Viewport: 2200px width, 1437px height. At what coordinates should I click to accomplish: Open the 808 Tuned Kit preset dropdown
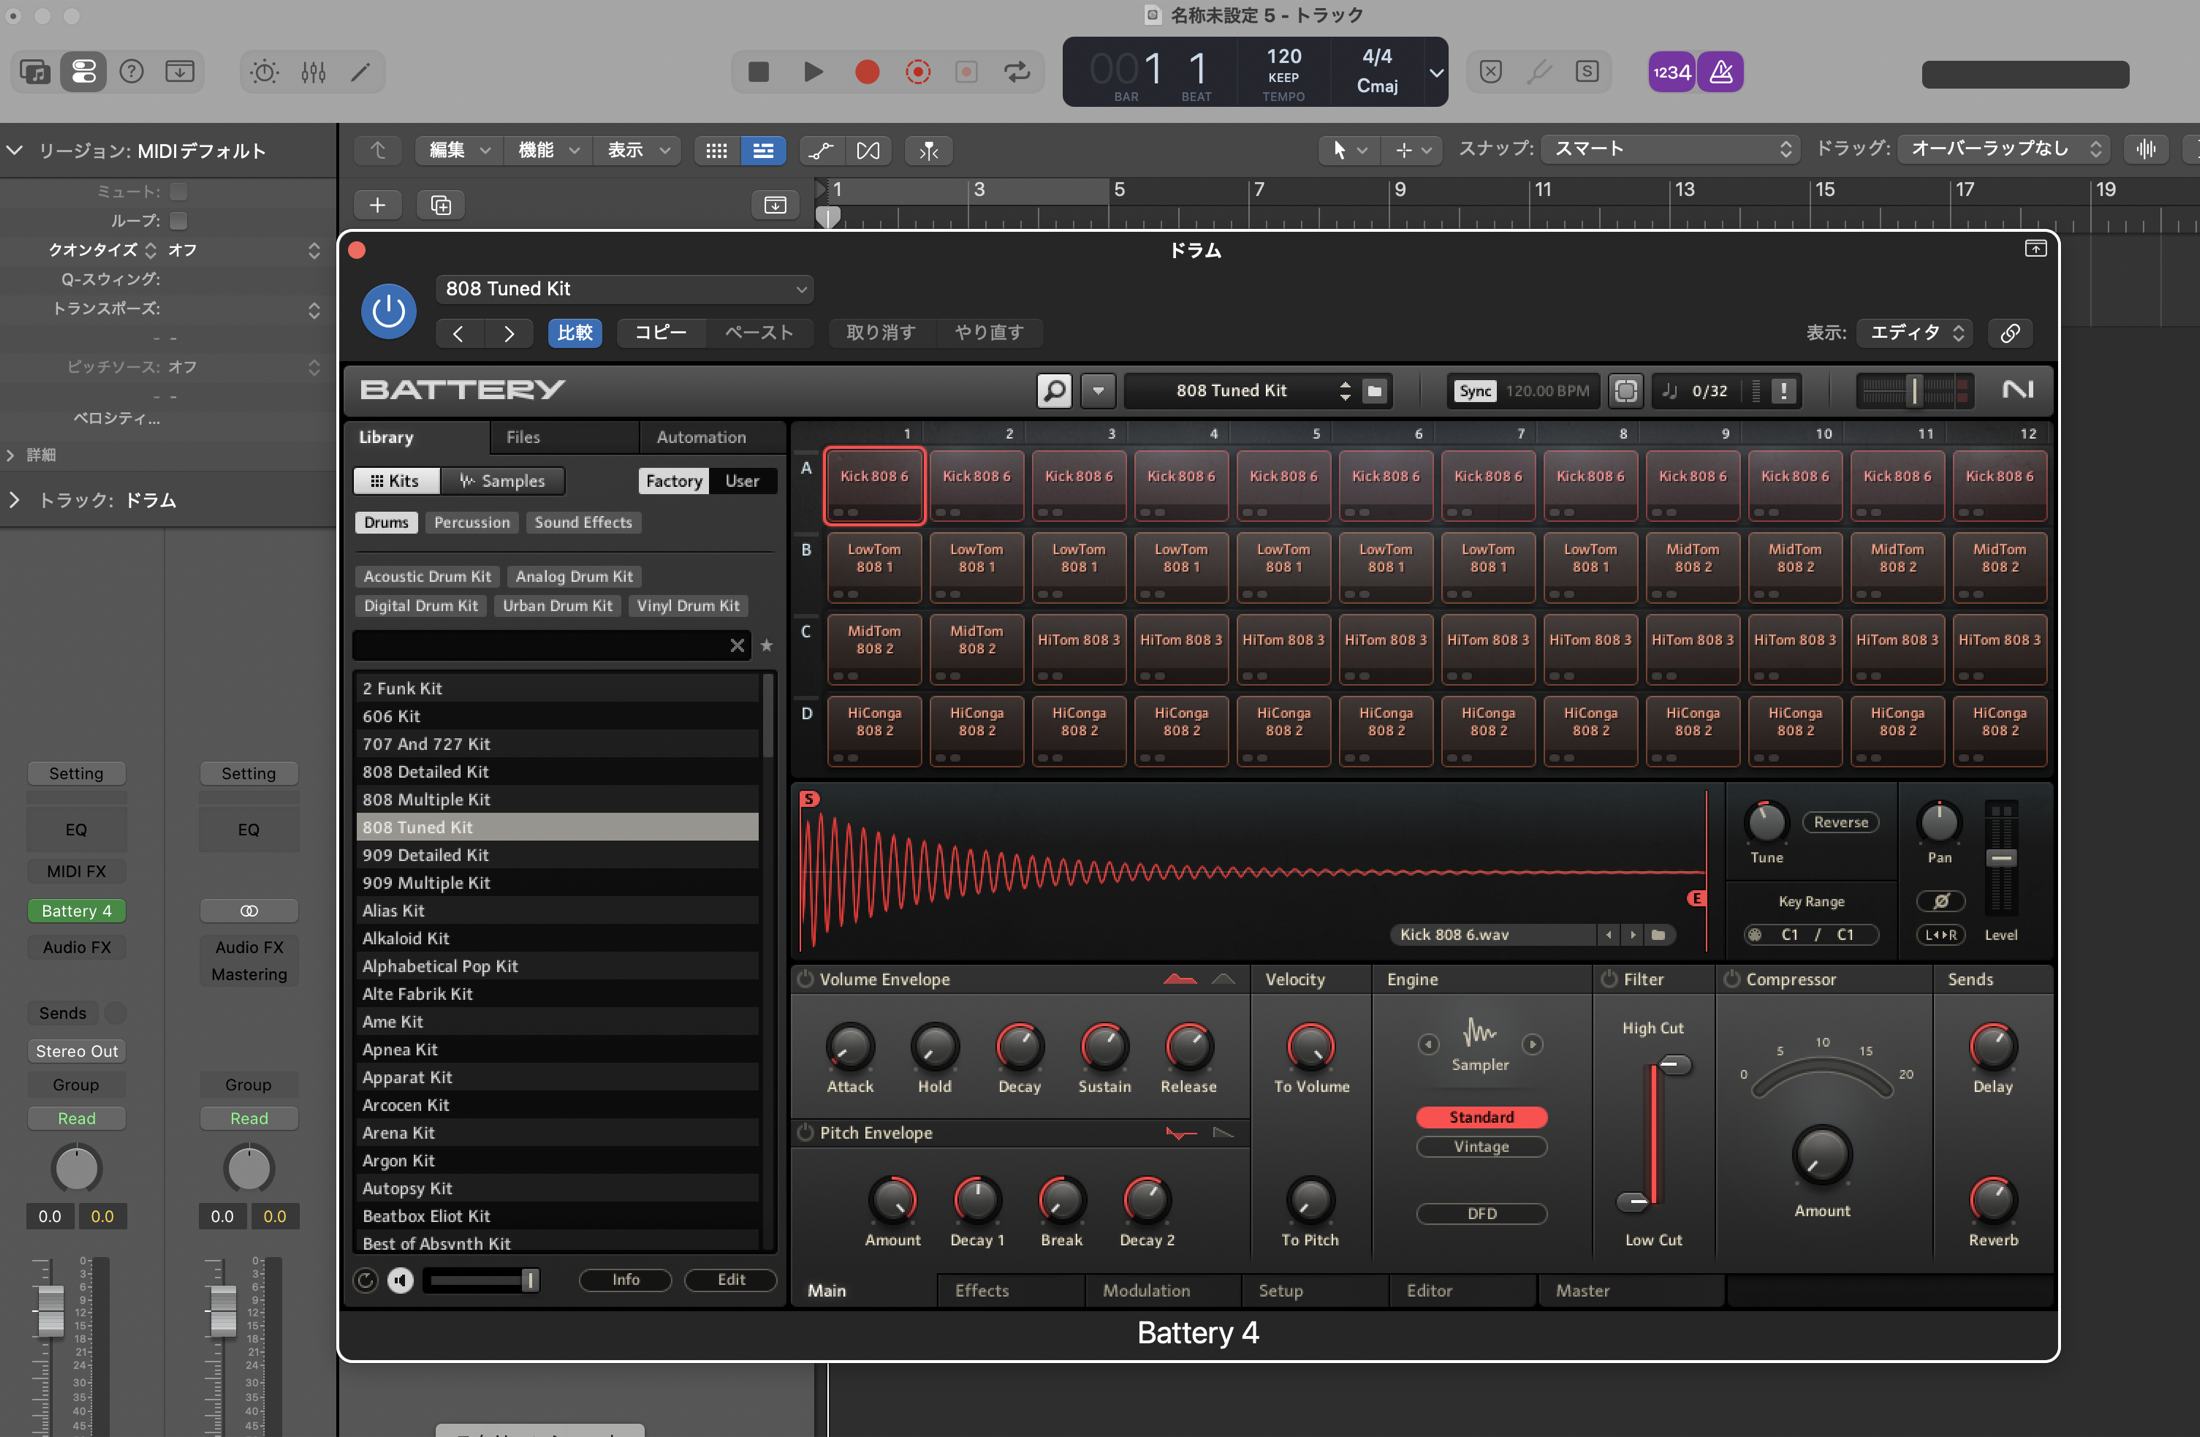tap(624, 289)
